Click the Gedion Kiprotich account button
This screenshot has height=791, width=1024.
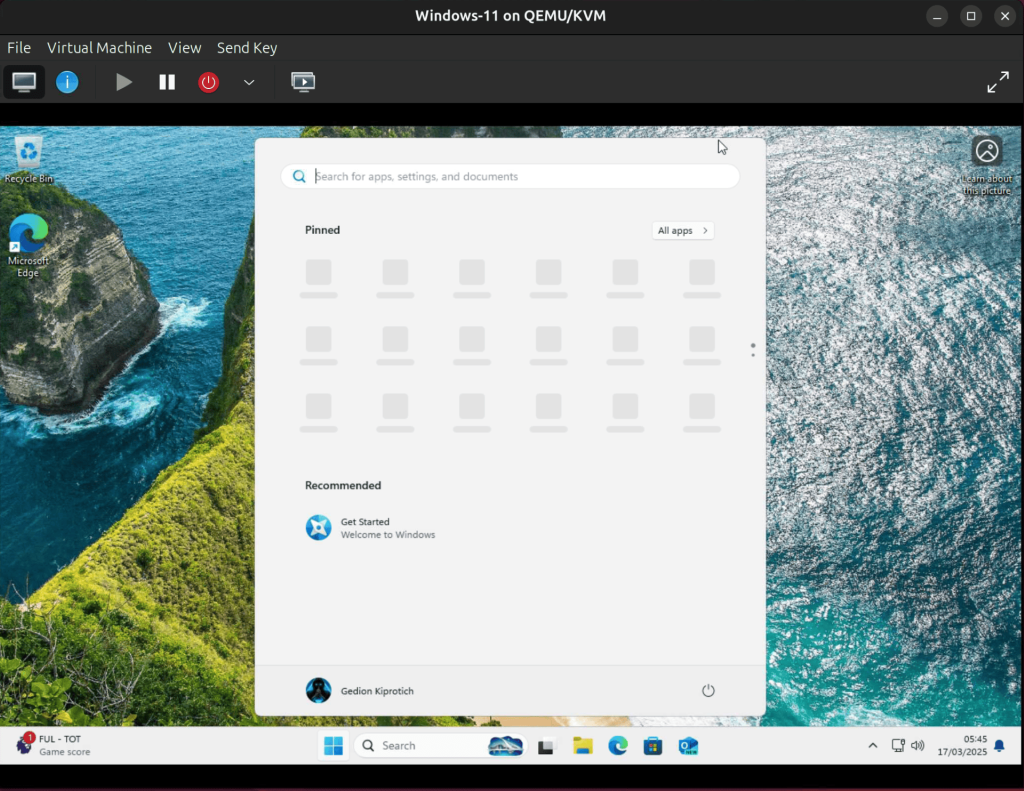coord(359,690)
